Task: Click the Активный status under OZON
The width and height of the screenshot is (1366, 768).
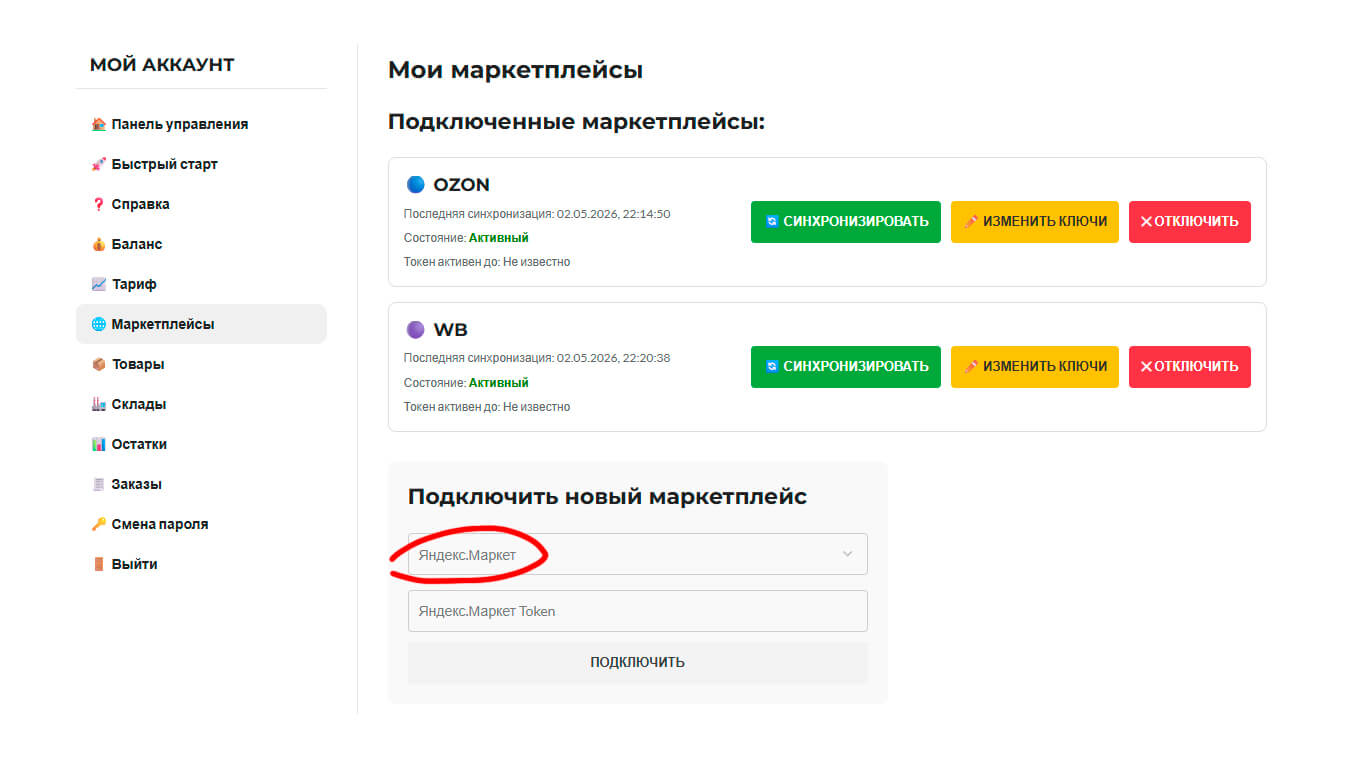Action: coord(499,238)
